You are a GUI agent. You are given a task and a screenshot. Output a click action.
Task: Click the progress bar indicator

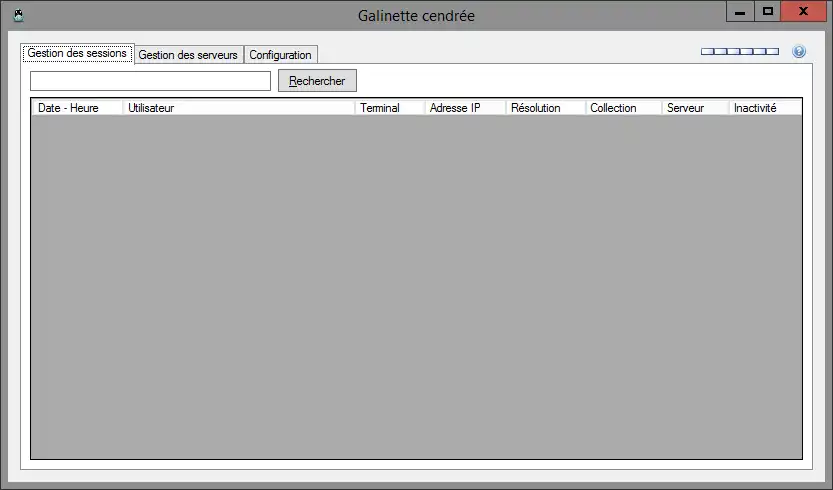click(x=740, y=52)
